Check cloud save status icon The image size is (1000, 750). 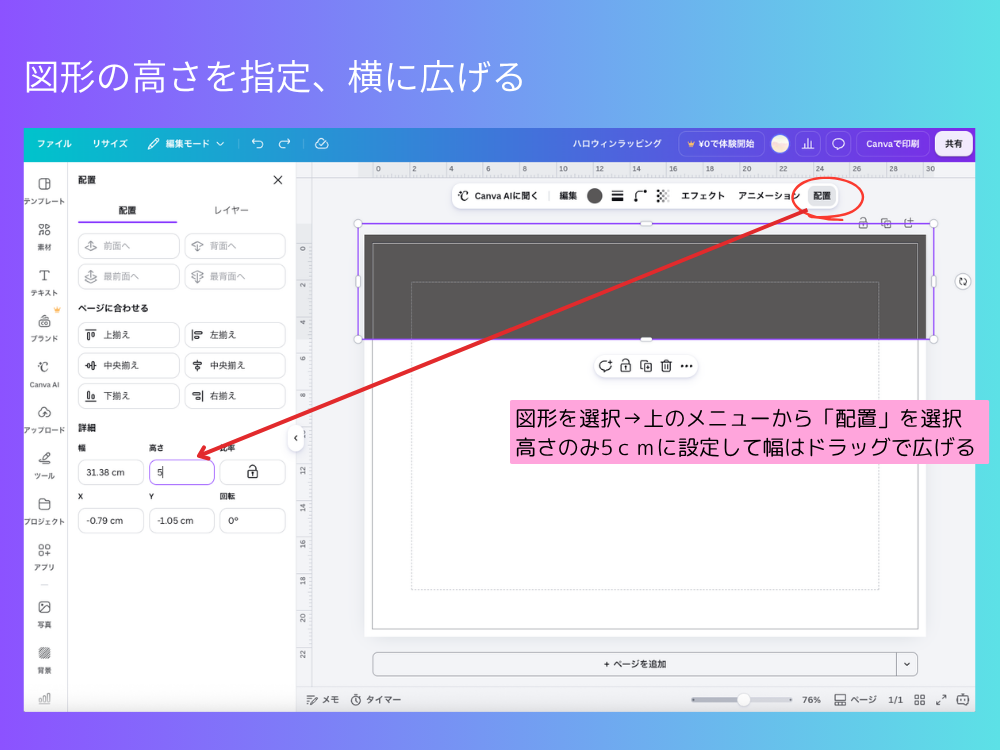[x=321, y=143]
